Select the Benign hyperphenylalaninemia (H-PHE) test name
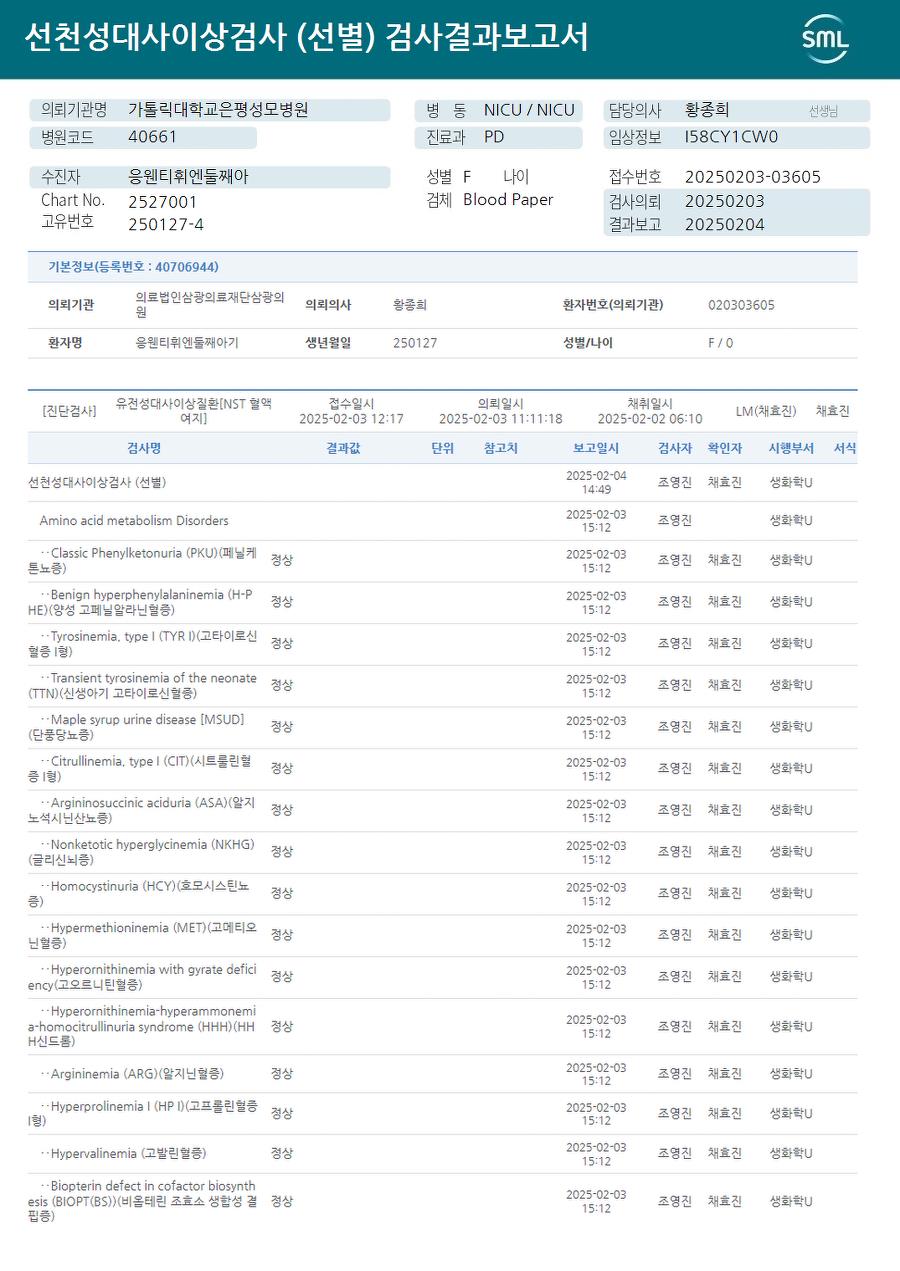The height and width of the screenshot is (1271, 900). click(140, 602)
